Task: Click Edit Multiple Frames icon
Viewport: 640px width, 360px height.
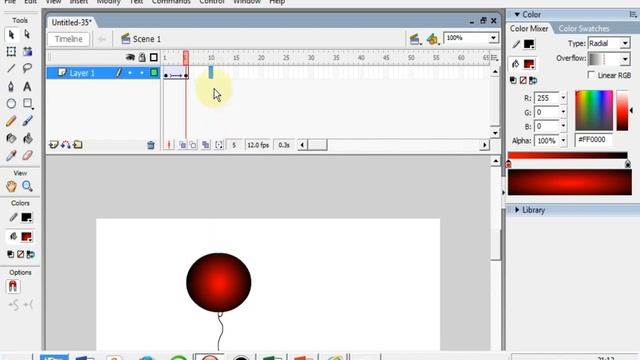Action: pyautogui.click(x=206, y=145)
